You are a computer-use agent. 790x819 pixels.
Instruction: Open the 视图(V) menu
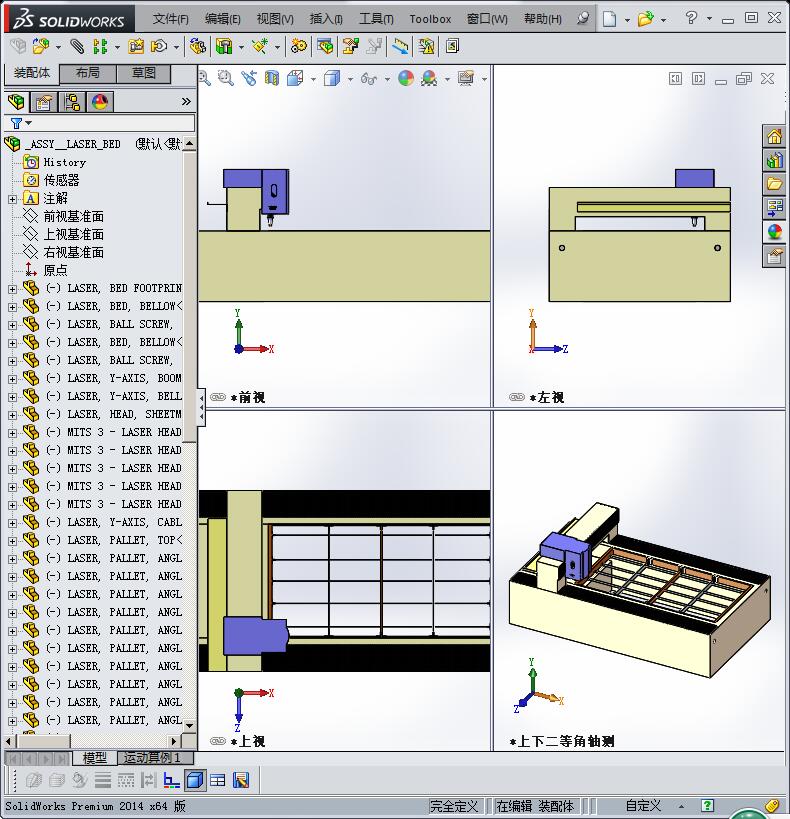275,19
